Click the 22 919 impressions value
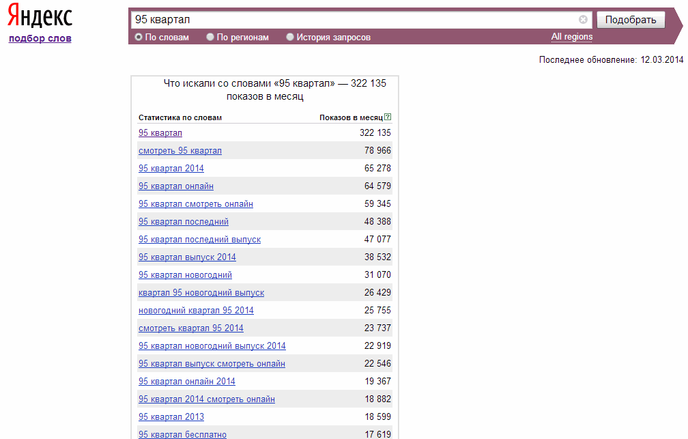Image resolution: width=688 pixels, height=439 pixels. click(x=377, y=346)
